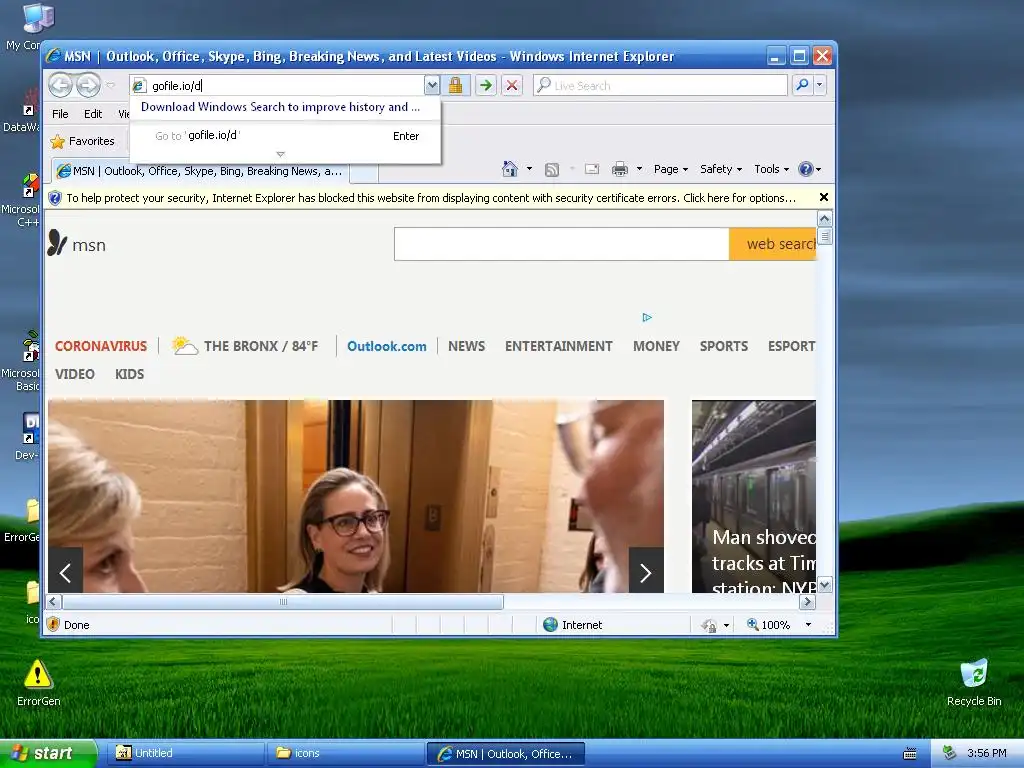Open the Home button dropdown arrow
This screenshot has width=1024, height=768.
click(529, 169)
